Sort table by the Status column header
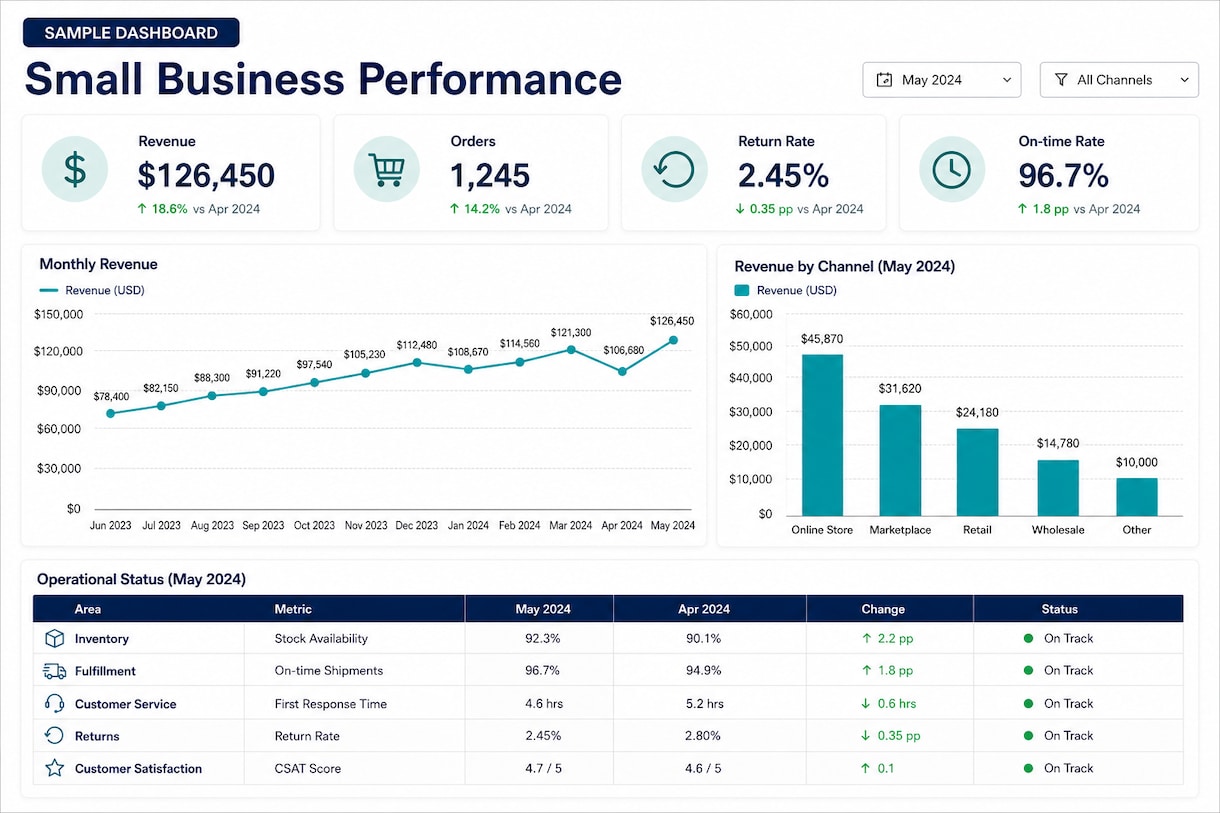The height and width of the screenshot is (813, 1220). pyautogui.click(x=1060, y=609)
